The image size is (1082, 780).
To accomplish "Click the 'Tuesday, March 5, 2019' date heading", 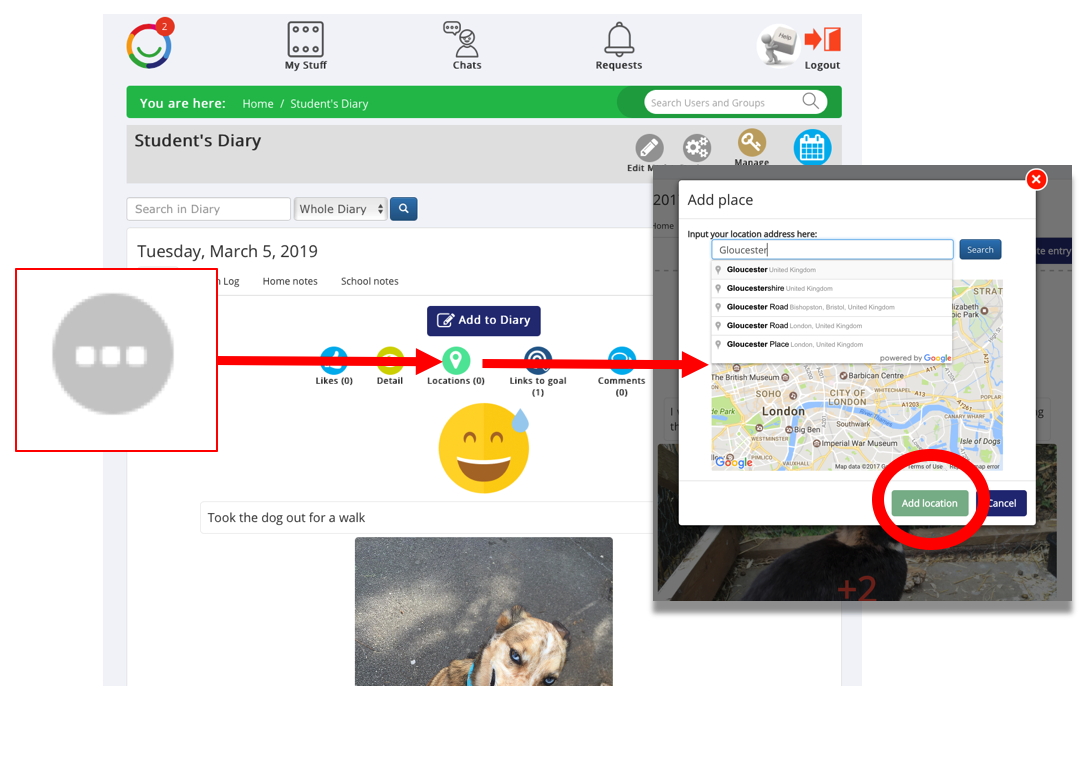I will pyautogui.click(x=227, y=251).
